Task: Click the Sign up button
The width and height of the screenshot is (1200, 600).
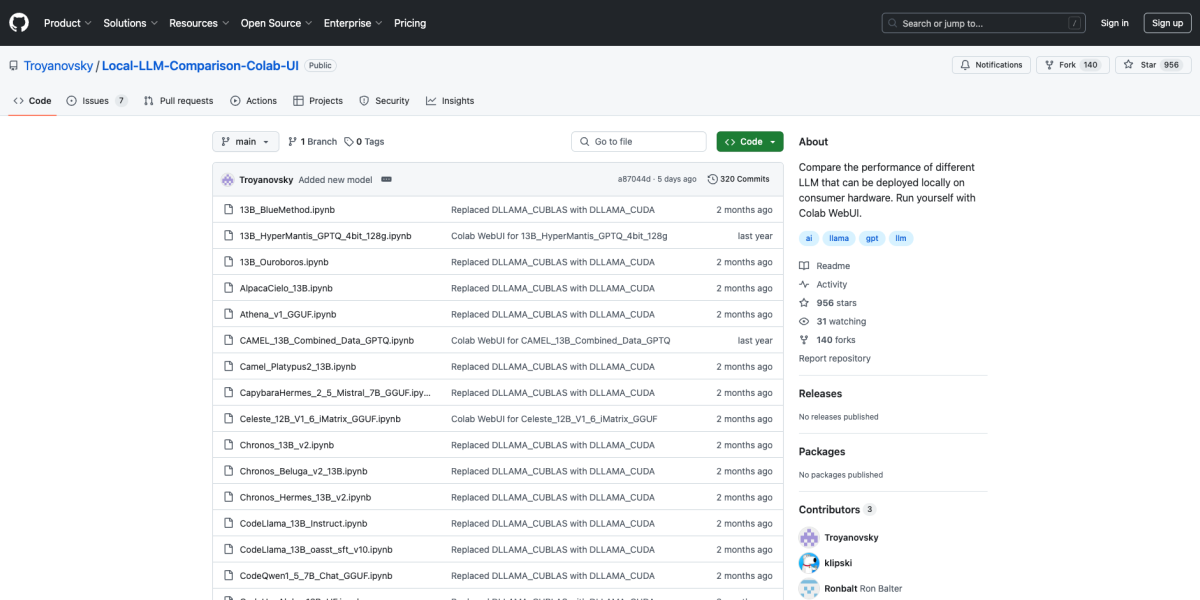Action: [x=1167, y=23]
